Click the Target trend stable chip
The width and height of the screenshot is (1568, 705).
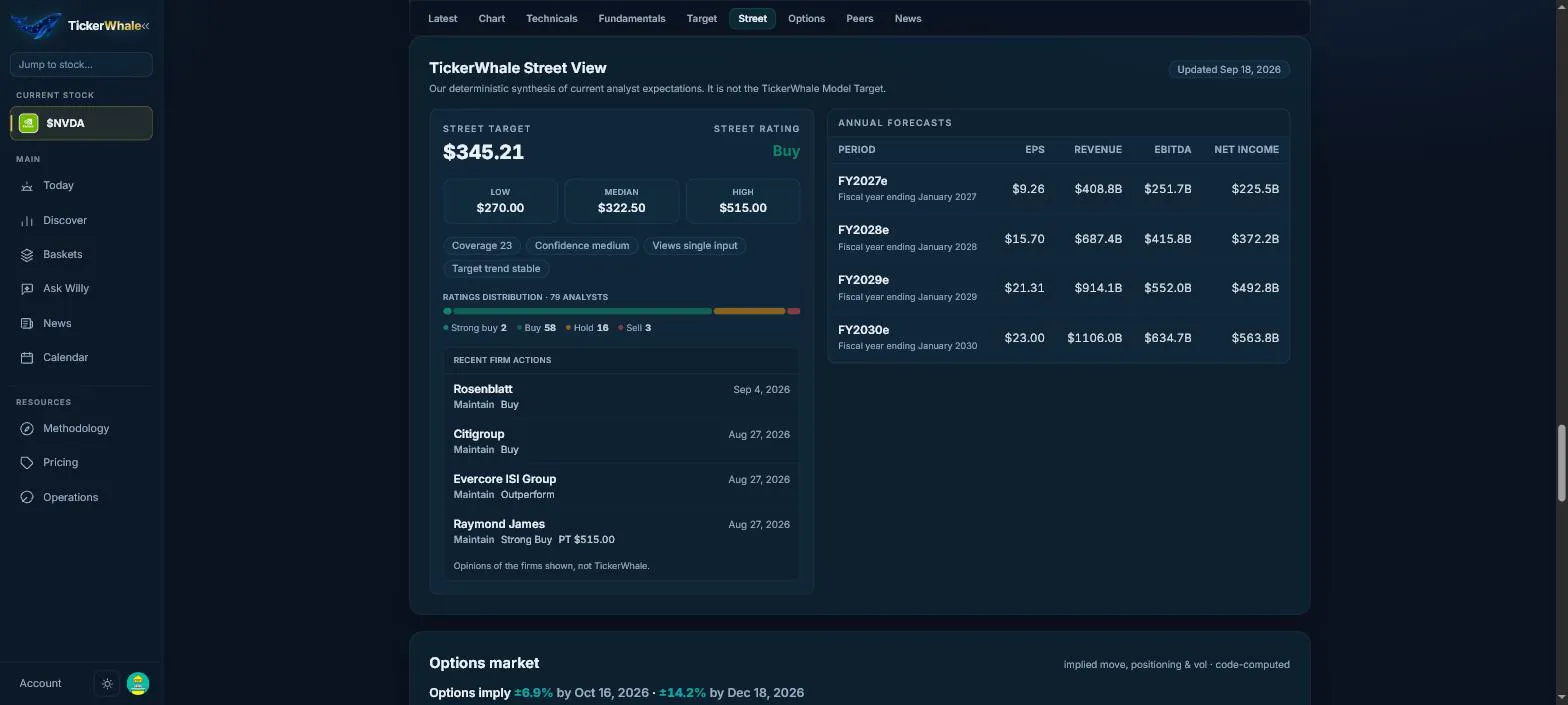(x=496, y=269)
